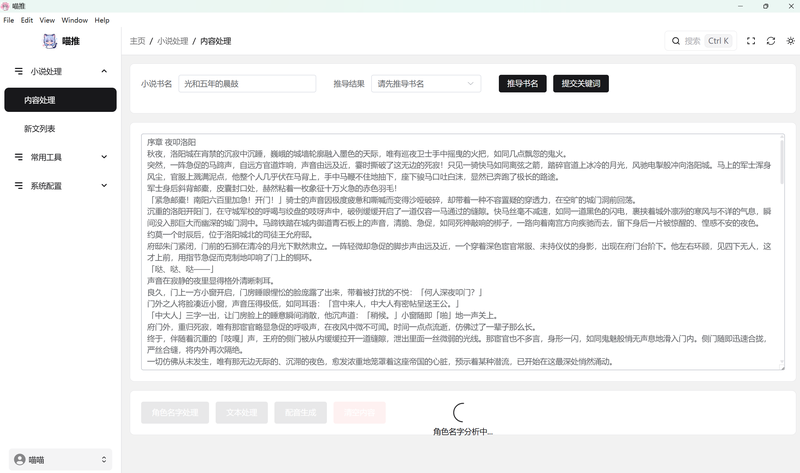Image resolution: width=800 pixels, height=473 pixels.
Task: Click the 小说处理 list icon in the sidebar
Action: click(19, 72)
